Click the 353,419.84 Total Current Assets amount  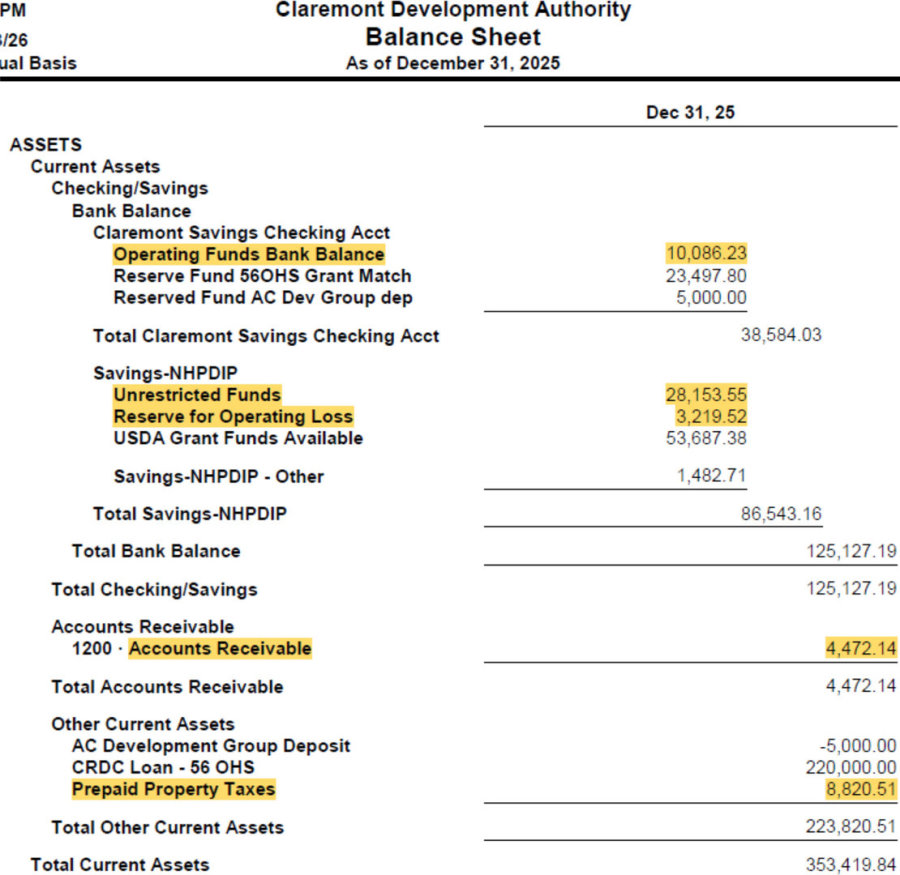coord(851,864)
